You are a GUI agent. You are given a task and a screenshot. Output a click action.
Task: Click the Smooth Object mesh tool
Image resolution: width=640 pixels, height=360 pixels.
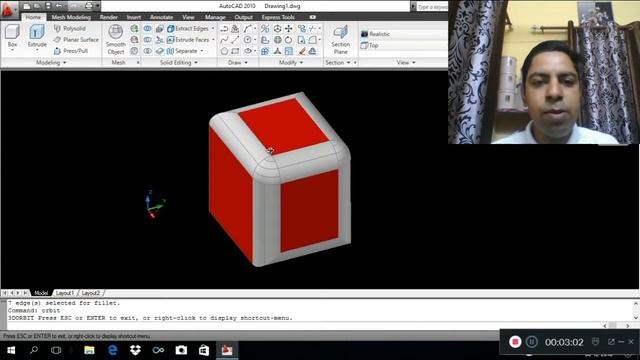116,40
